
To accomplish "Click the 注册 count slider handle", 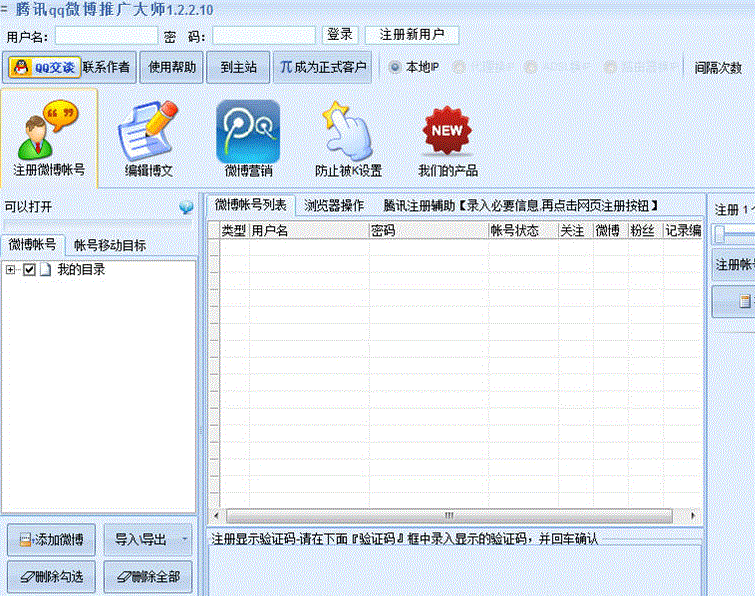I will point(720,234).
